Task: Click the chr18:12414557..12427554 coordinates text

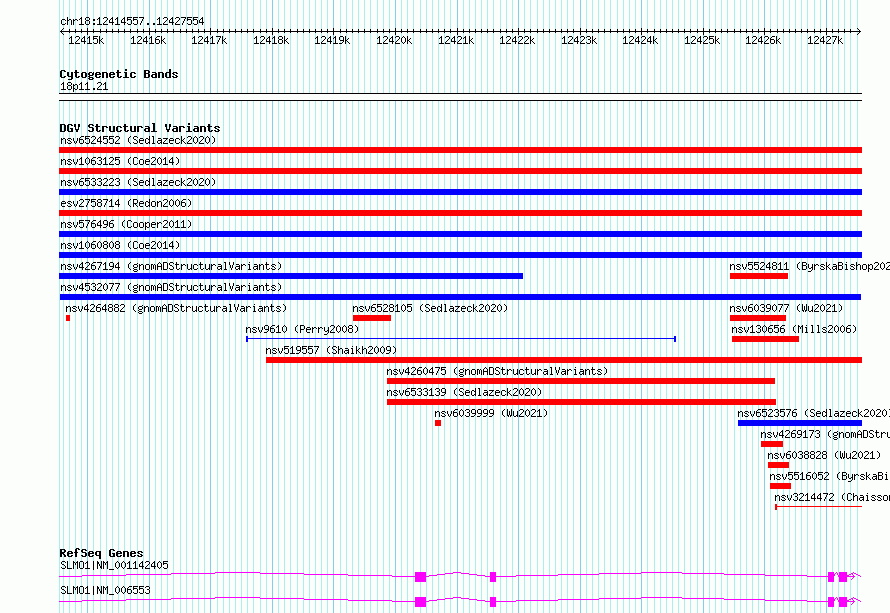Action: (x=132, y=22)
